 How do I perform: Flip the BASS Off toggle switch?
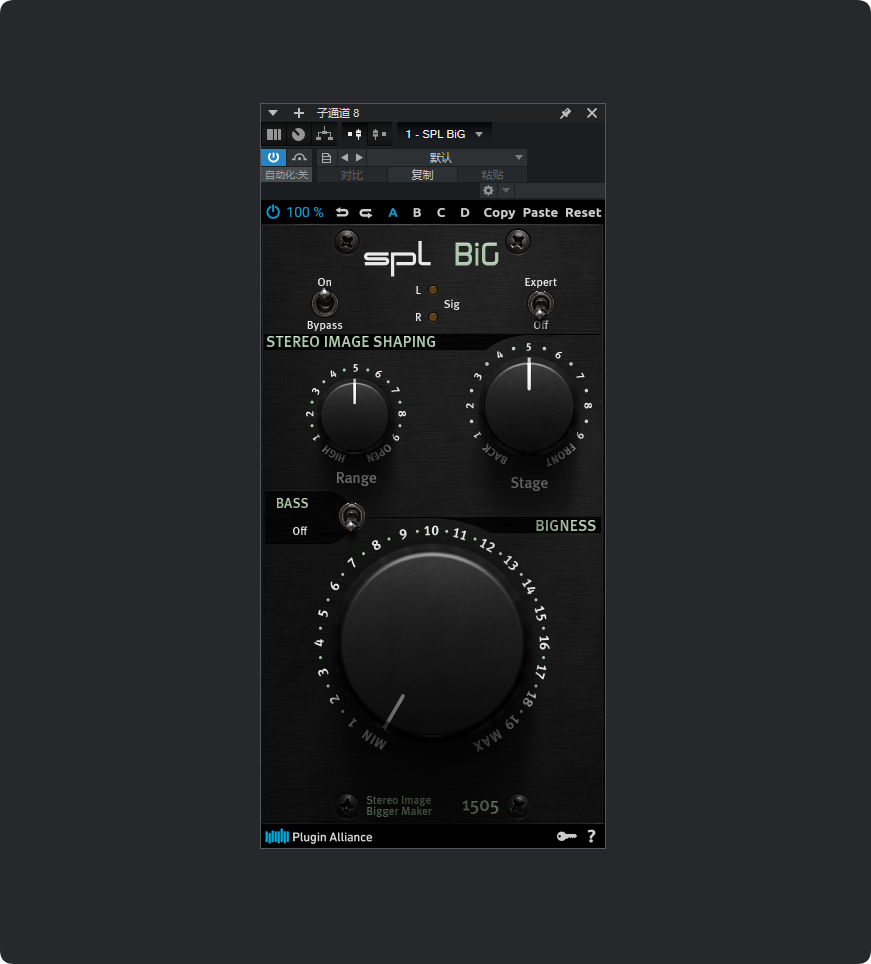352,516
